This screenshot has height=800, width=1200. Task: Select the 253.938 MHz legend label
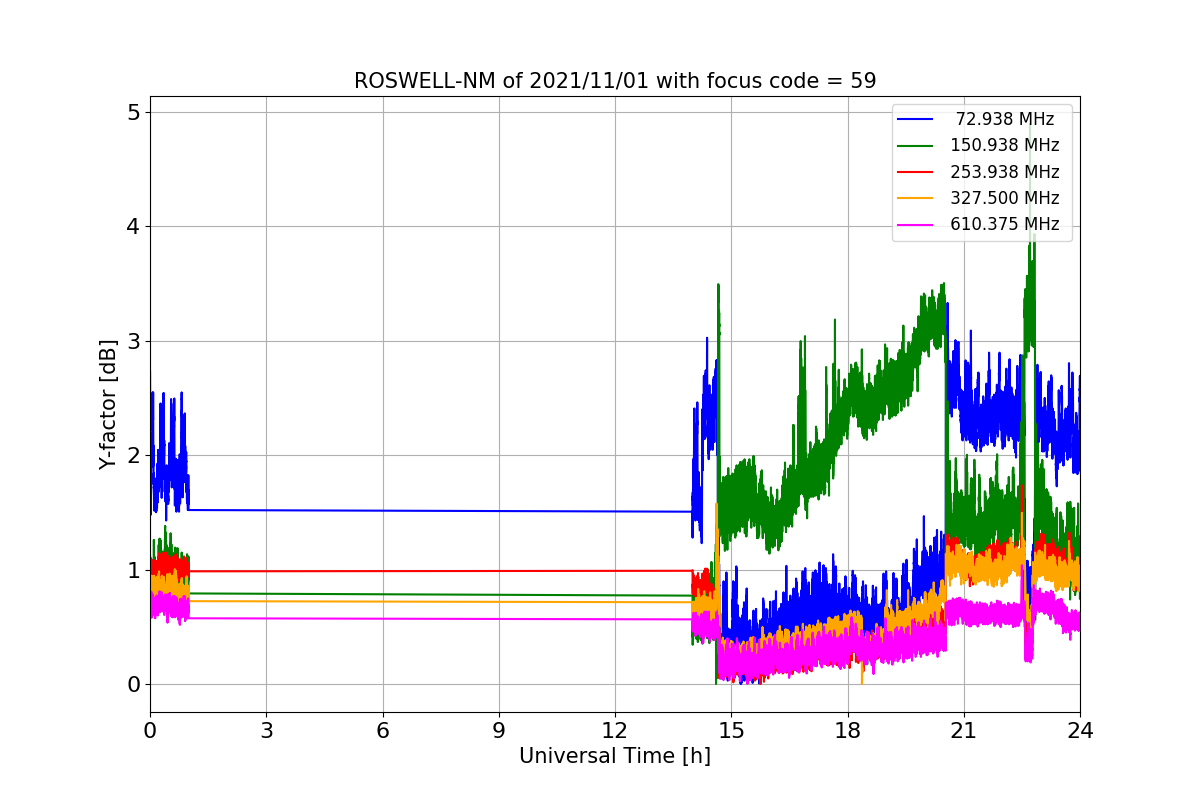[x=1005, y=171]
